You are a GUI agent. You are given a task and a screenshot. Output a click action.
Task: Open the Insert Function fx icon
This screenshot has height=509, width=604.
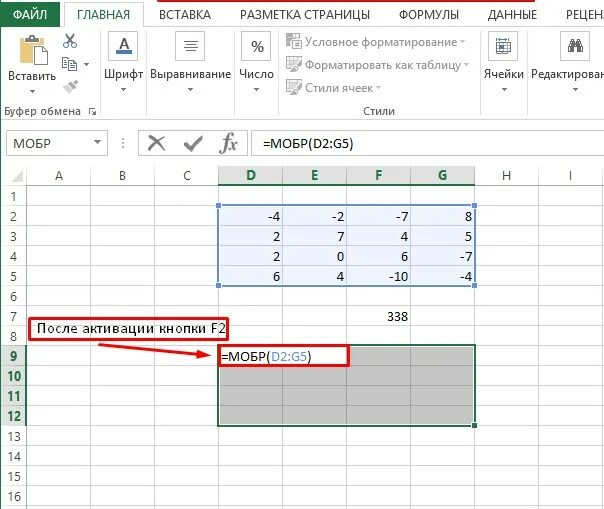(228, 143)
